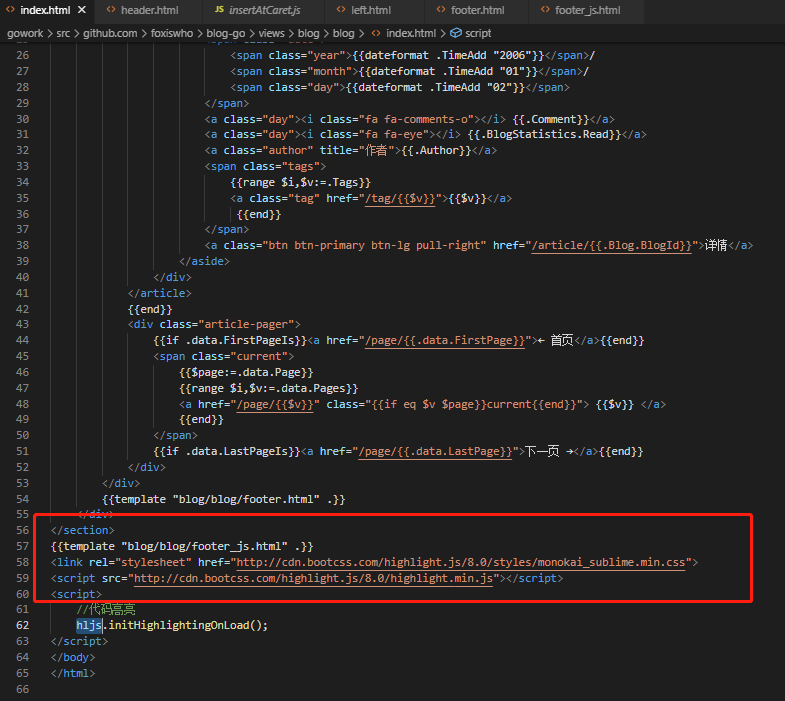Viewport: 785px width, 701px height.
Task: Follow the highlight.min.js script src link
Action: pyautogui.click(x=313, y=579)
